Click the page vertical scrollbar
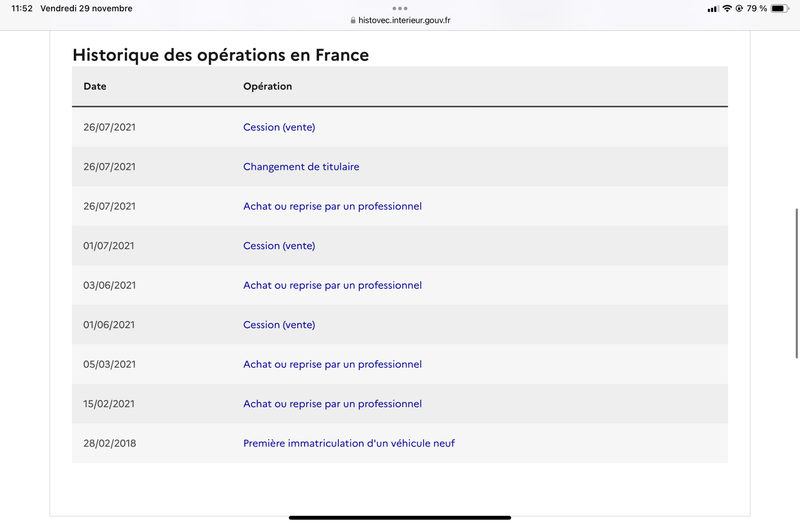 796,283
